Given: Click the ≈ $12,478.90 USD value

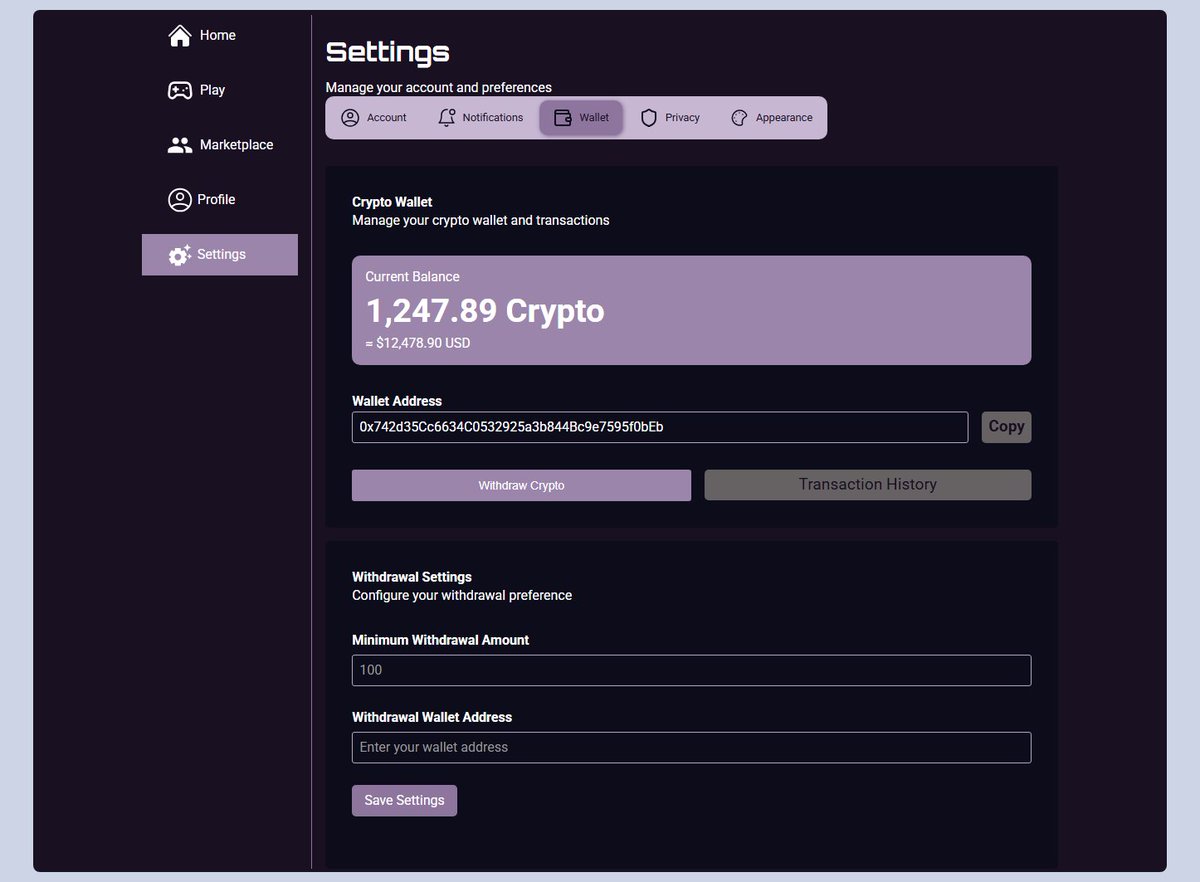Looking at the screenshot, I should coord(418,343).
